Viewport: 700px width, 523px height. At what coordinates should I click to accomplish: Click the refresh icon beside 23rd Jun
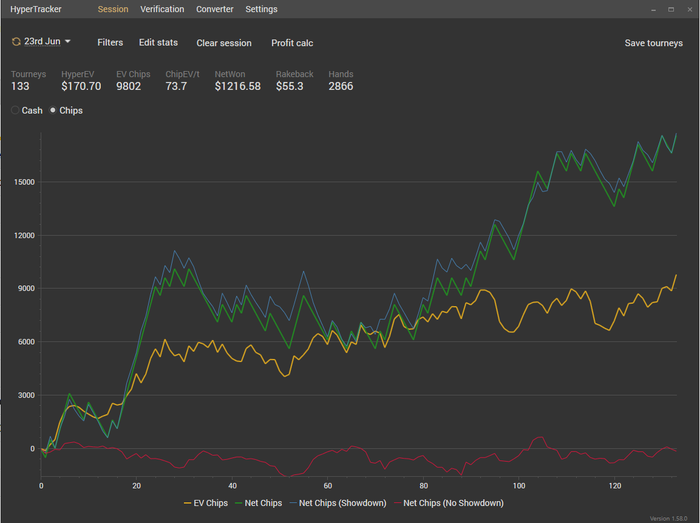[x=16, y=42]
